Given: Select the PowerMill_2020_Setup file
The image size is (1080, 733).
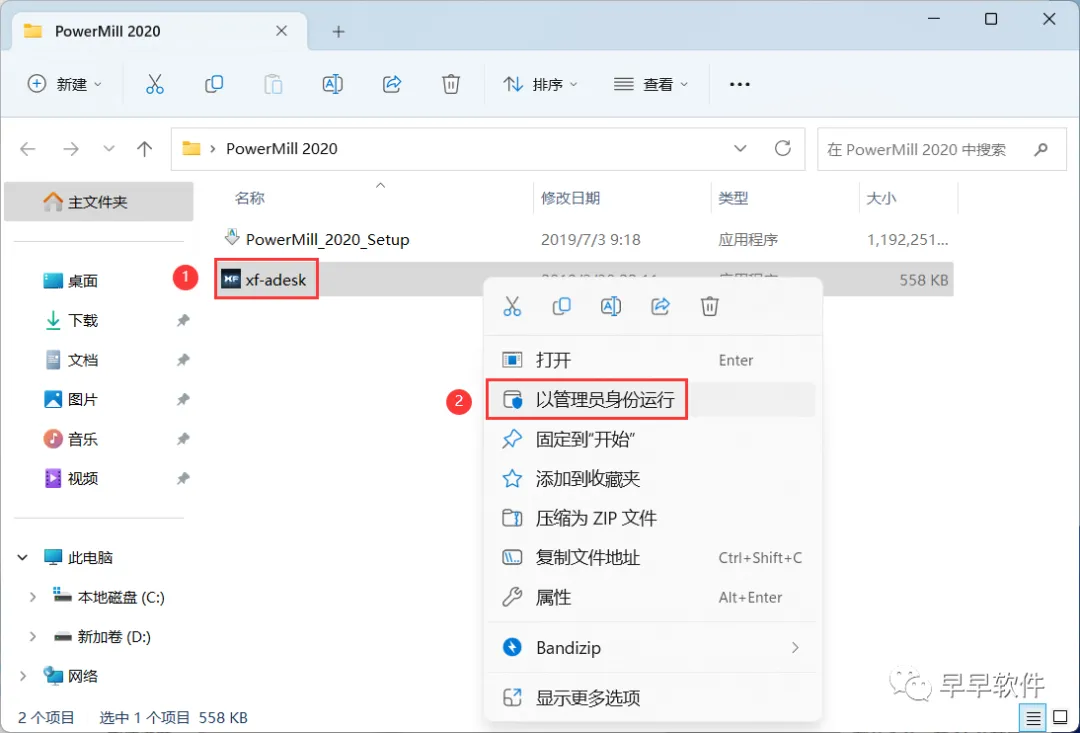Looking at the screenshot, I should pyautogui.click(x=327, y=239).
